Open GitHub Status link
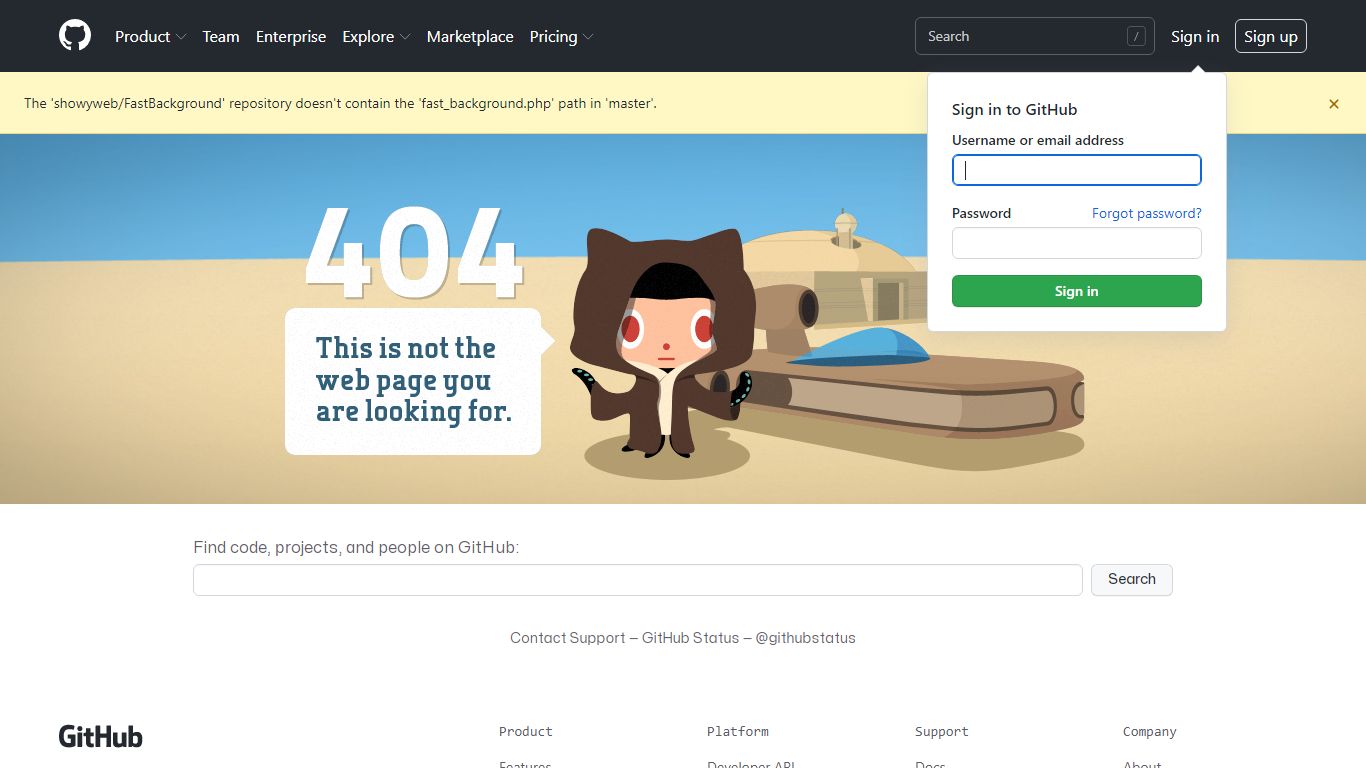Image resolution: width=1366 pixels, height=768 pixels. 690,638
